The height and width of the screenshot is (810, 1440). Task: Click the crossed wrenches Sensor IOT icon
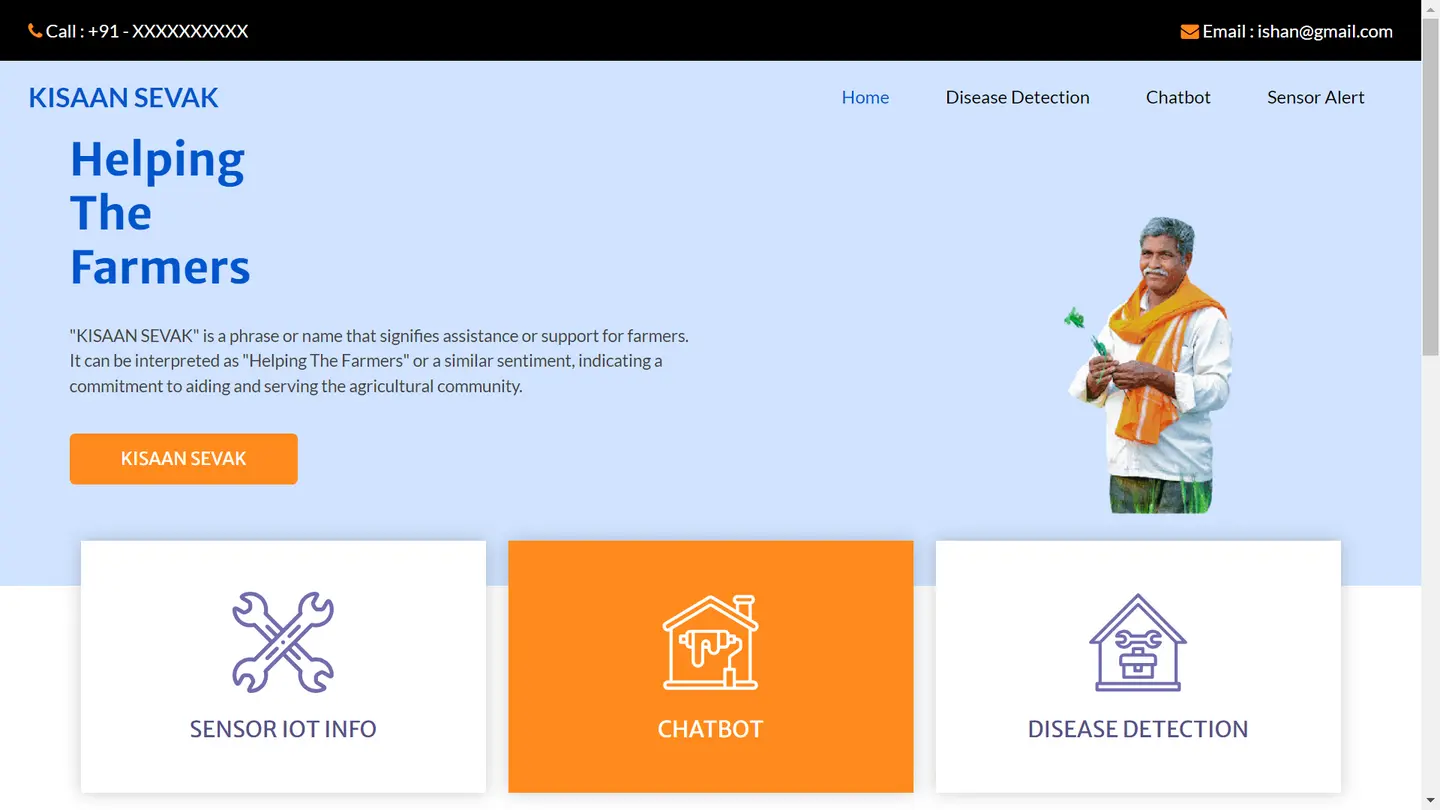coord(283,642)
